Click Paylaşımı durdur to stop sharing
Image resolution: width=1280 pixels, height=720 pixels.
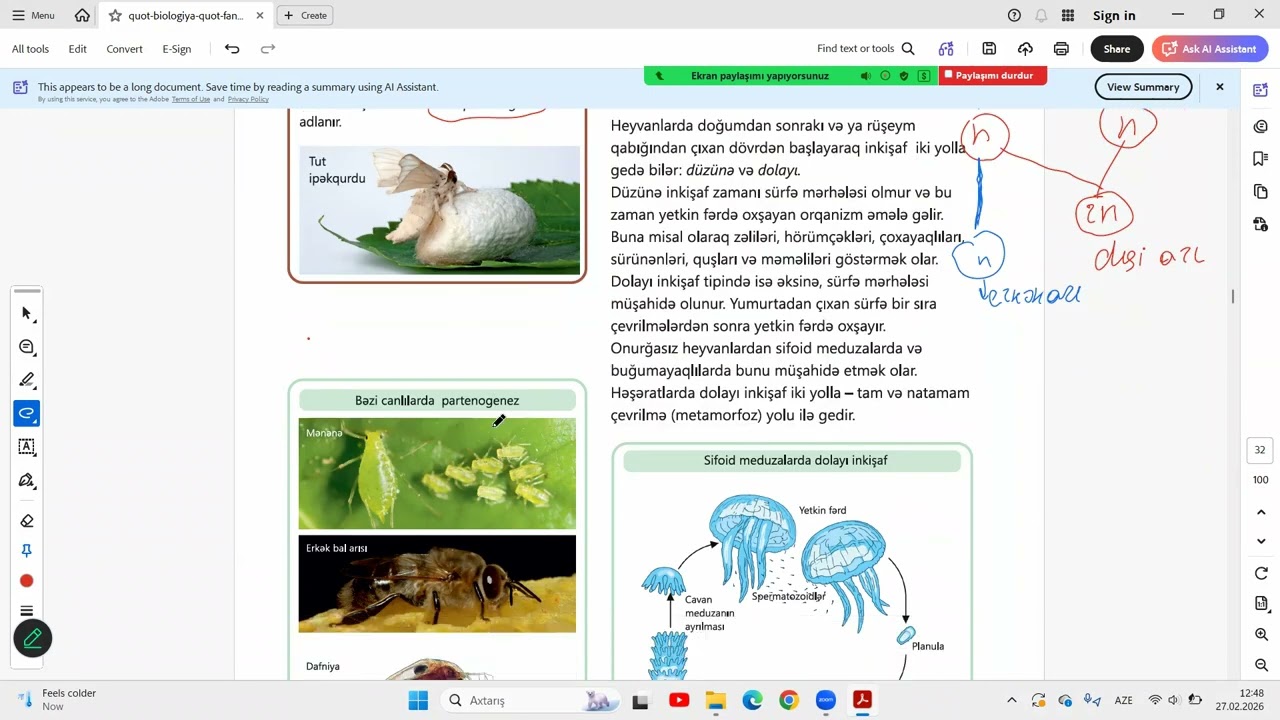coord(993,75)
